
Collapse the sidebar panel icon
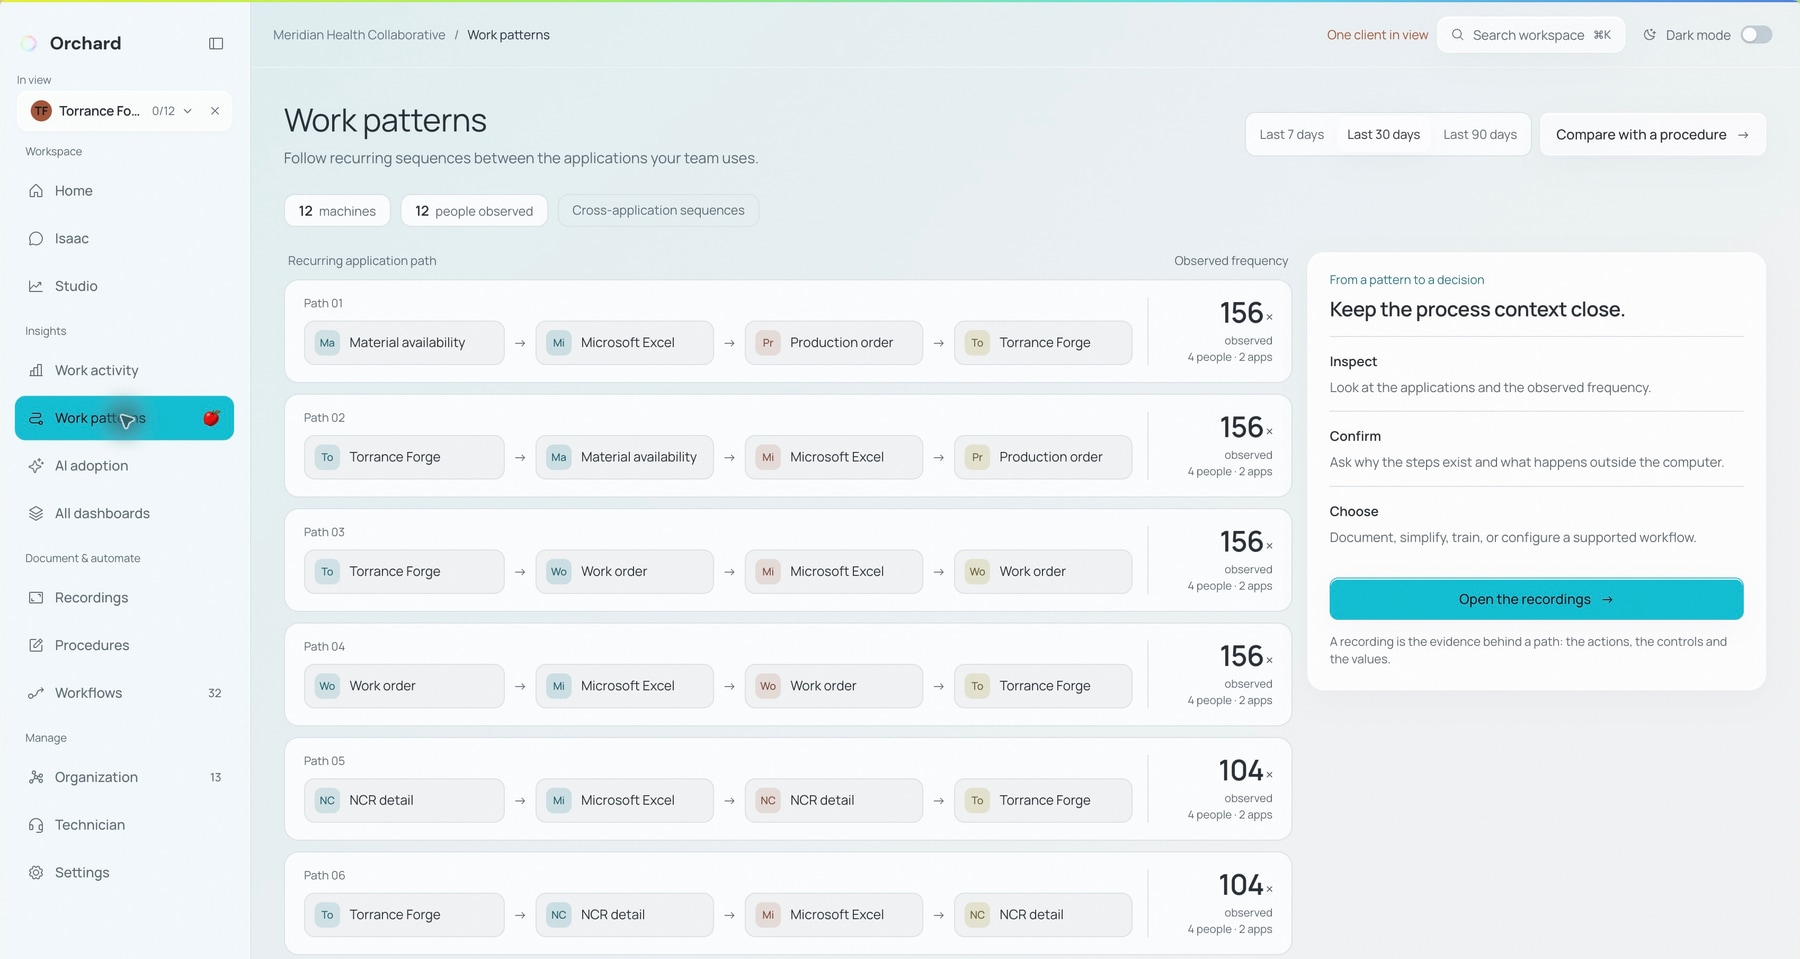pyautogui.click(x=216, y=43)
